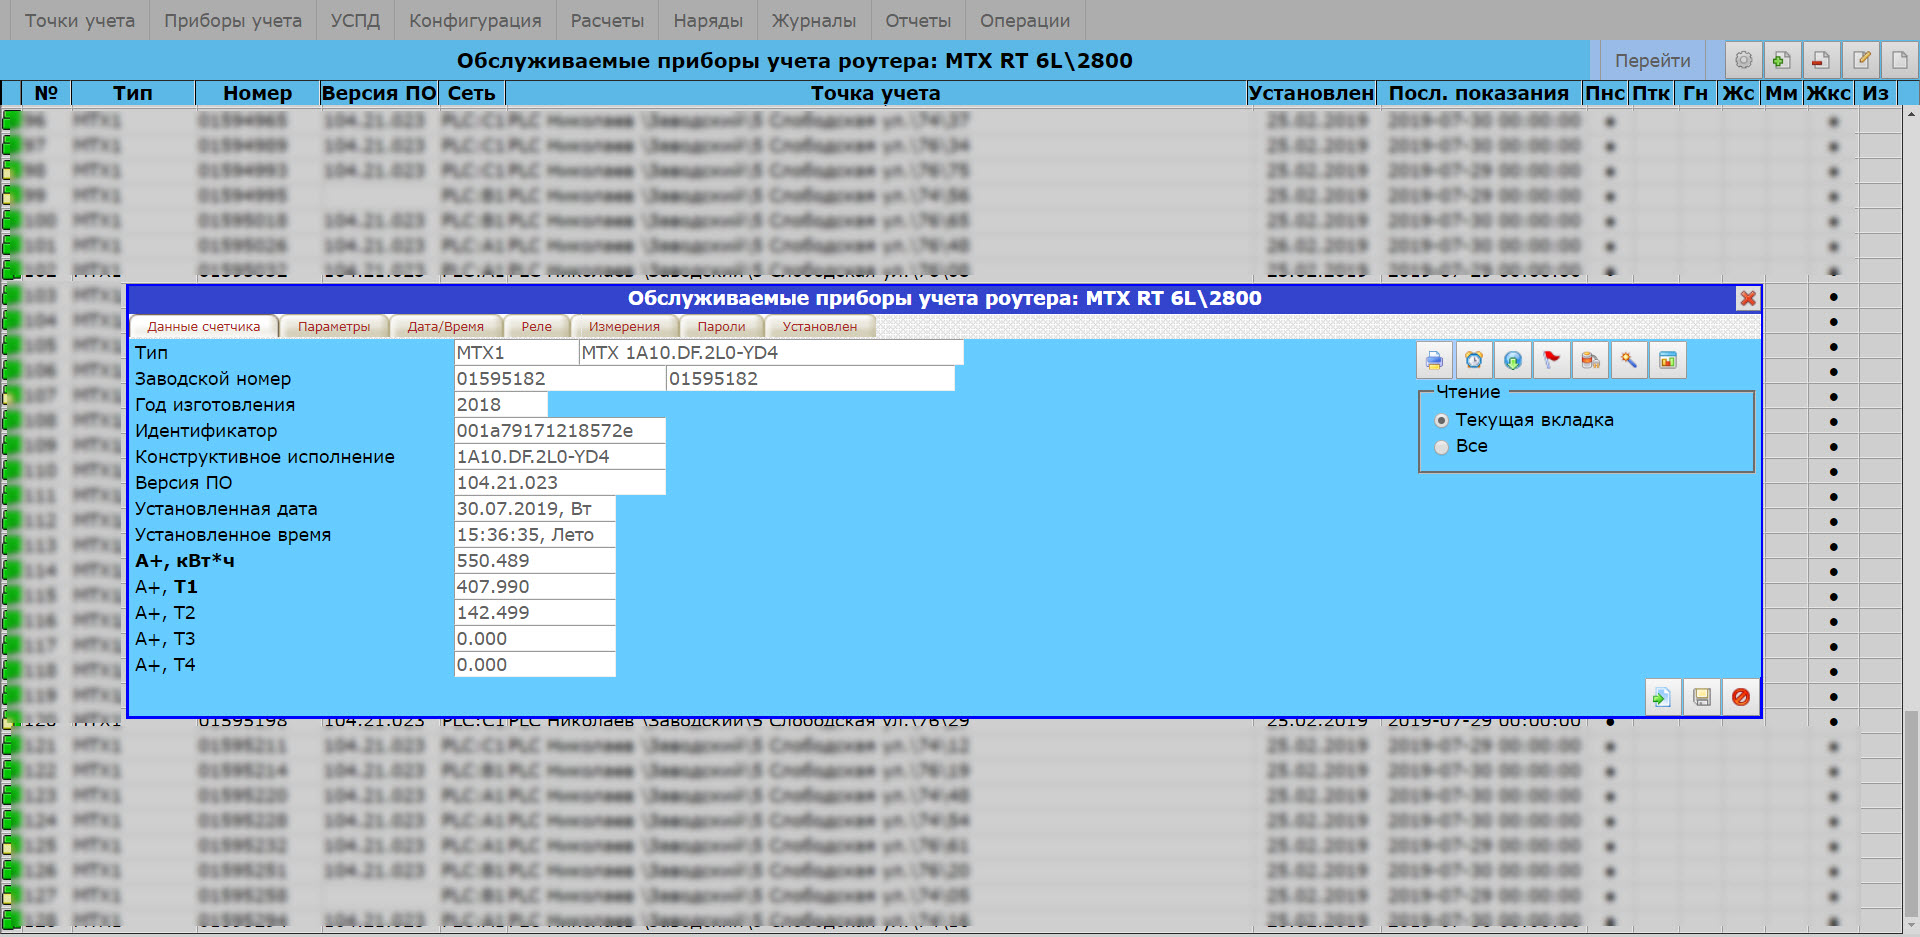Click the 'A+, кВт*ч' value 550.489
Image resolution: width=1920 pixels, height=937 pixels.
535,561
